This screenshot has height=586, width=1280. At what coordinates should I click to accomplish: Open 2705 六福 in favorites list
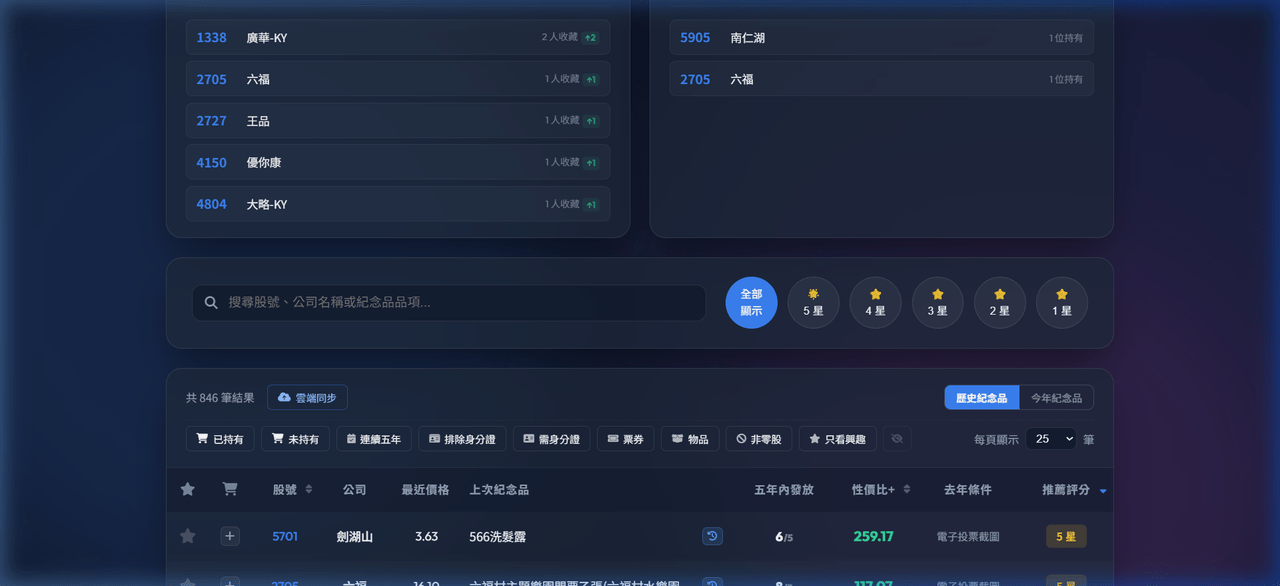[x=398, y=79]
